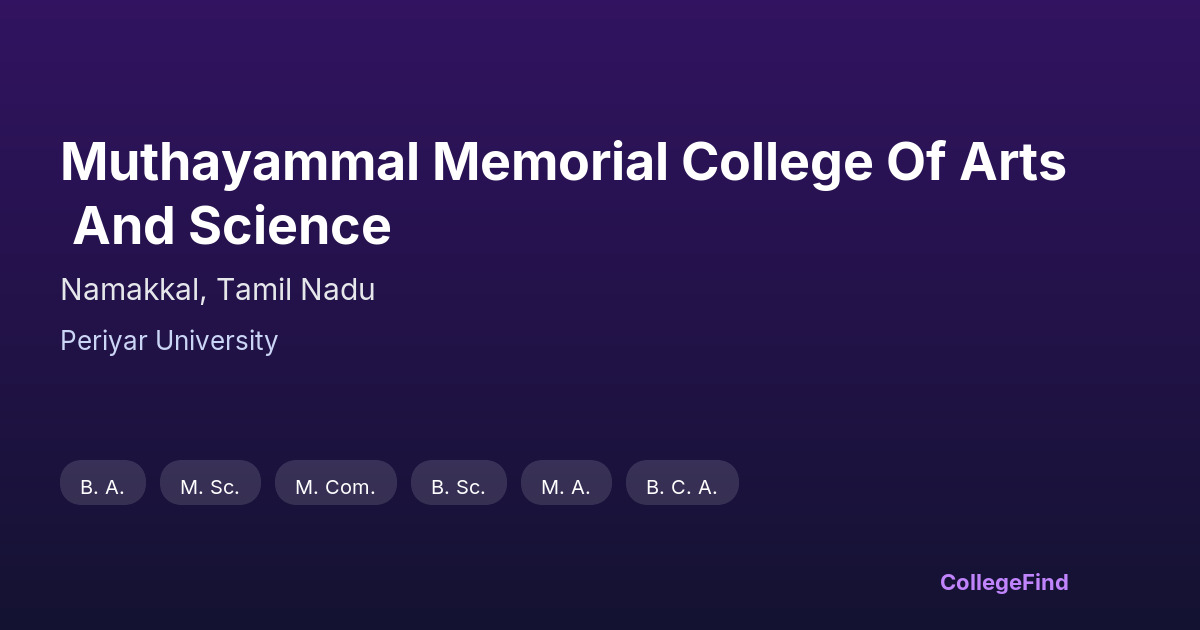Click the Namakkal city name
Viewport: 1200px width, 630px height.
click(x=134, y=290)
